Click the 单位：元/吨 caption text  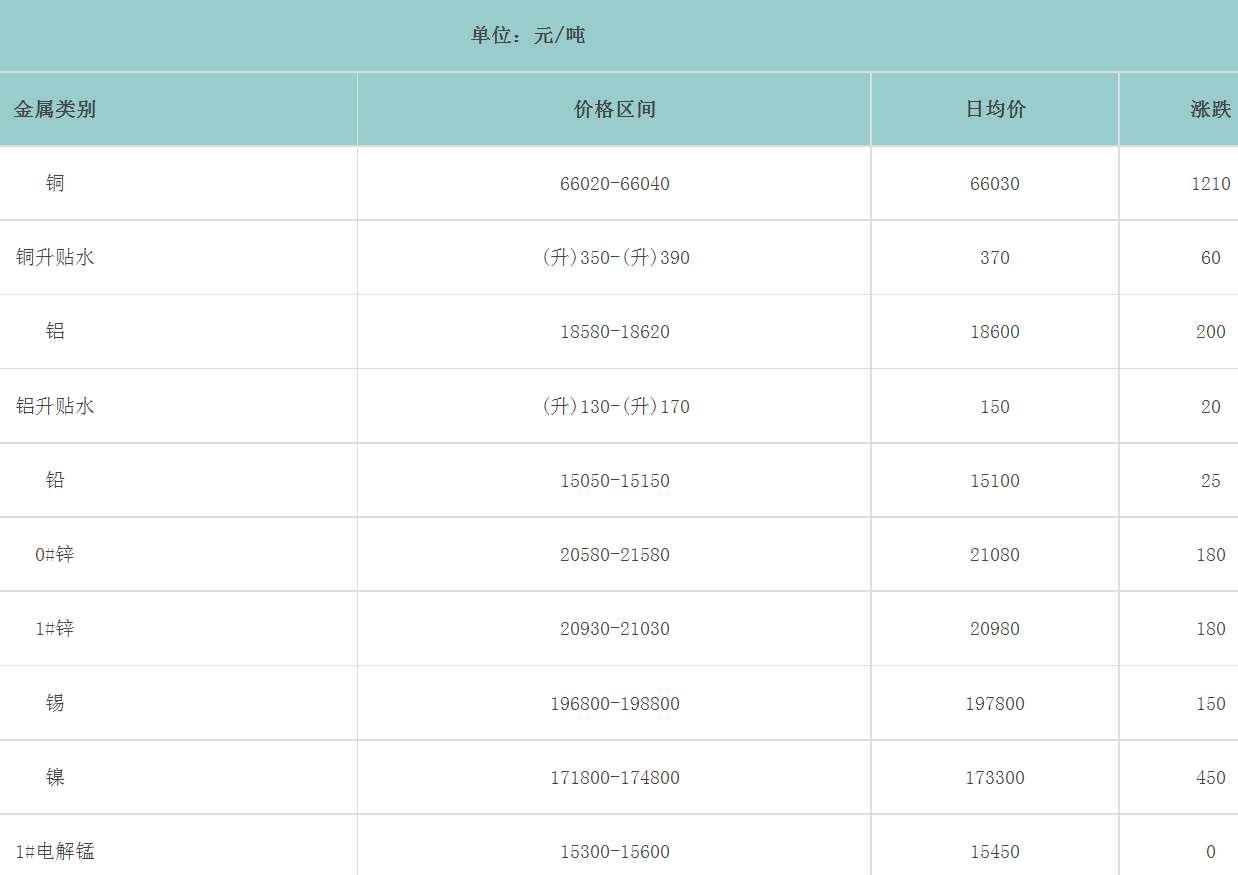528,36
